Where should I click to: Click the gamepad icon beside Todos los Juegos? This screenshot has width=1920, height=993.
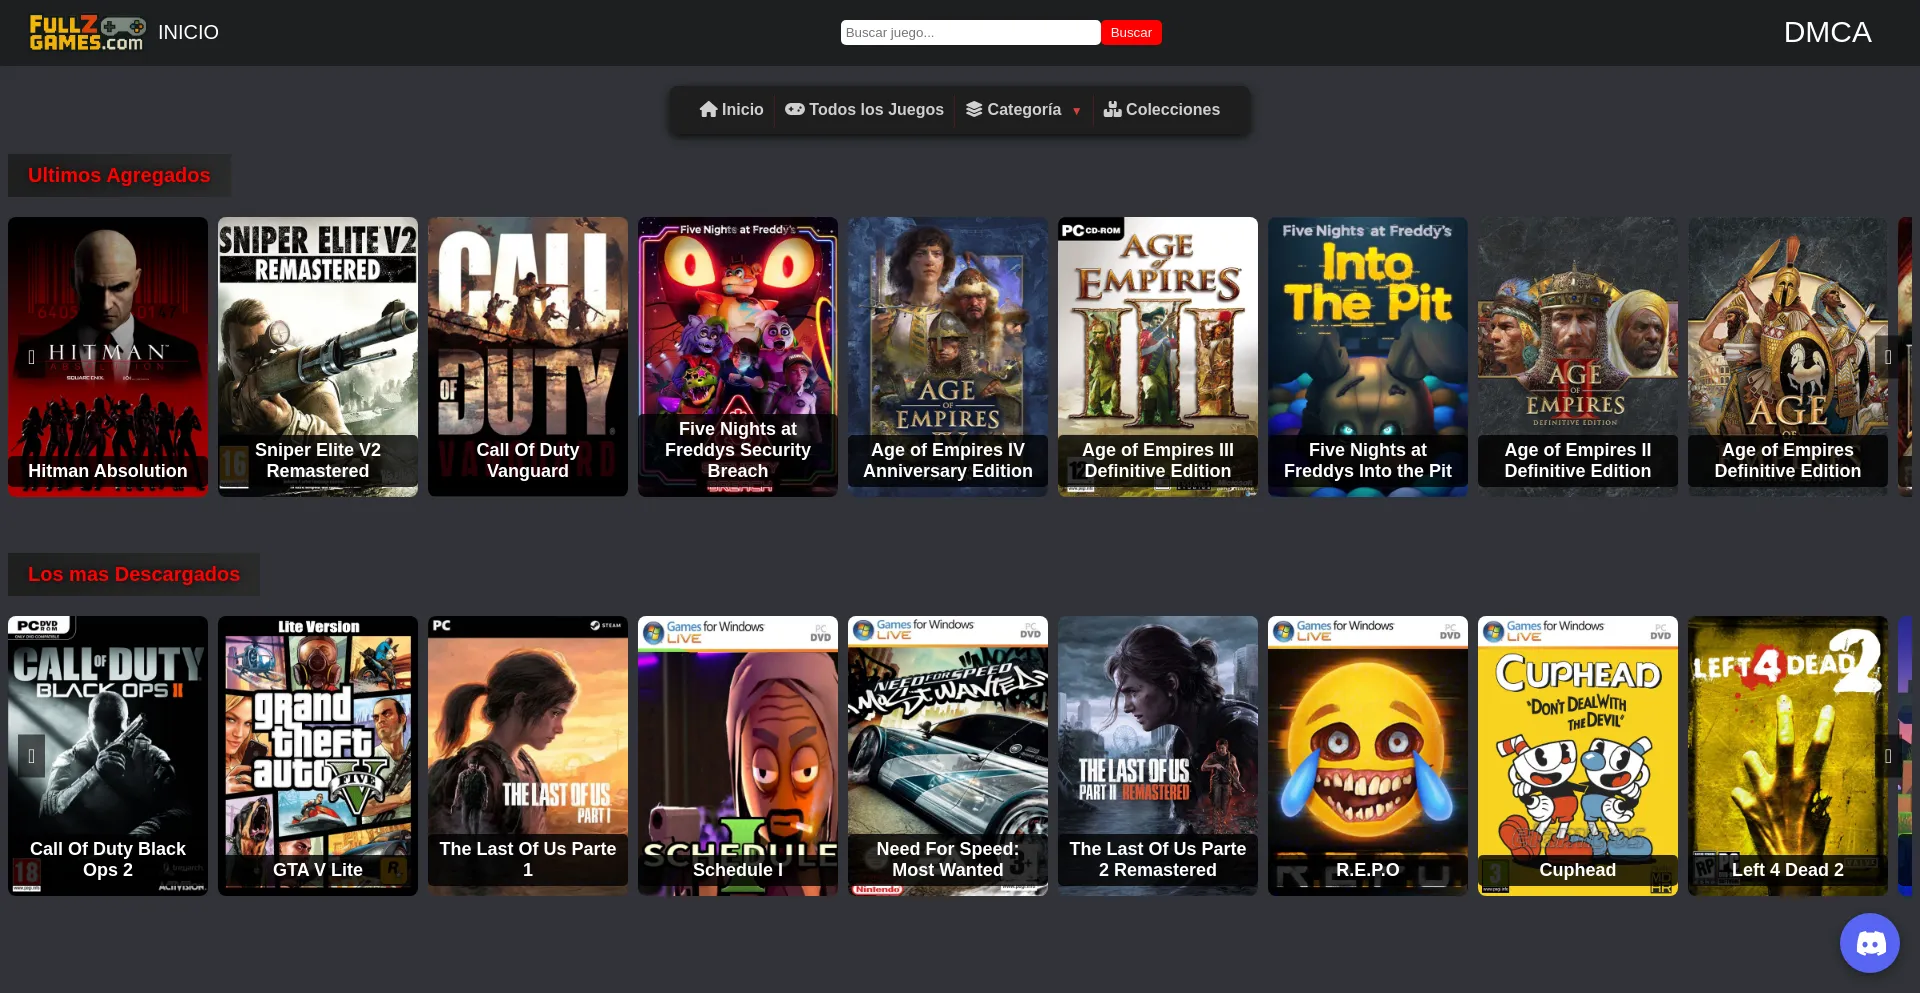pyautogui.click(x=794, y=109)
